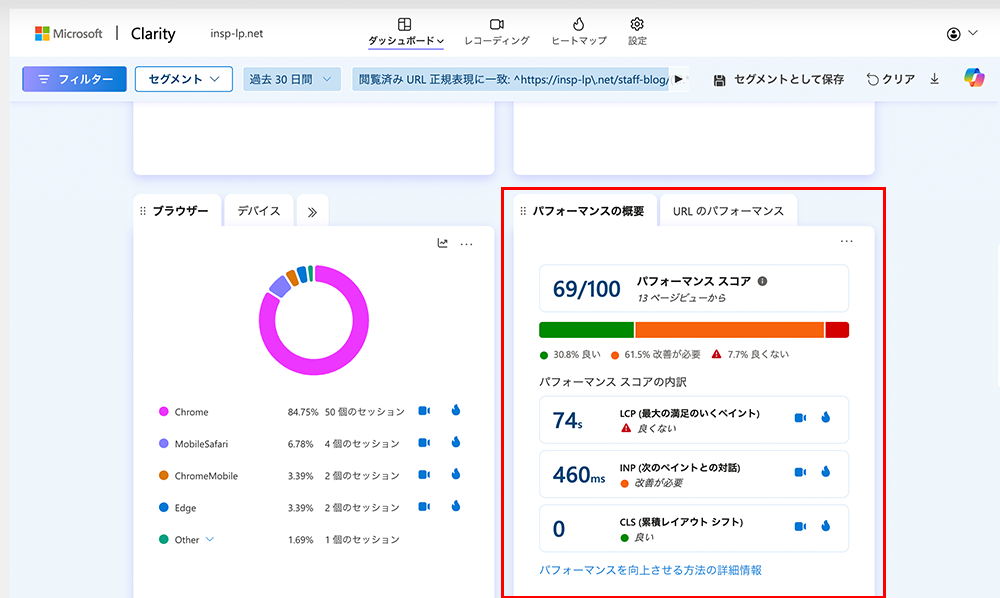Click the orange 改善が必要 bar segment
1000x598 pixels.
tap(730, 330)
